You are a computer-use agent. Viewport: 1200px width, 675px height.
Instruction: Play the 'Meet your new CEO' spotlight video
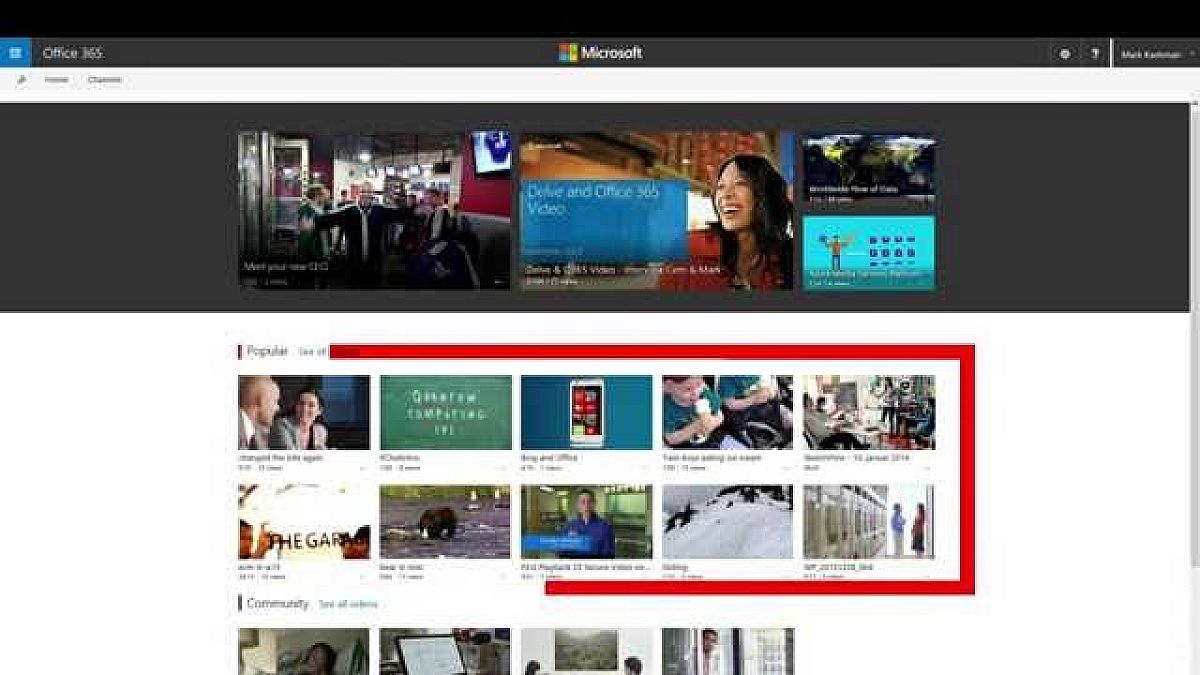(374, 211)
